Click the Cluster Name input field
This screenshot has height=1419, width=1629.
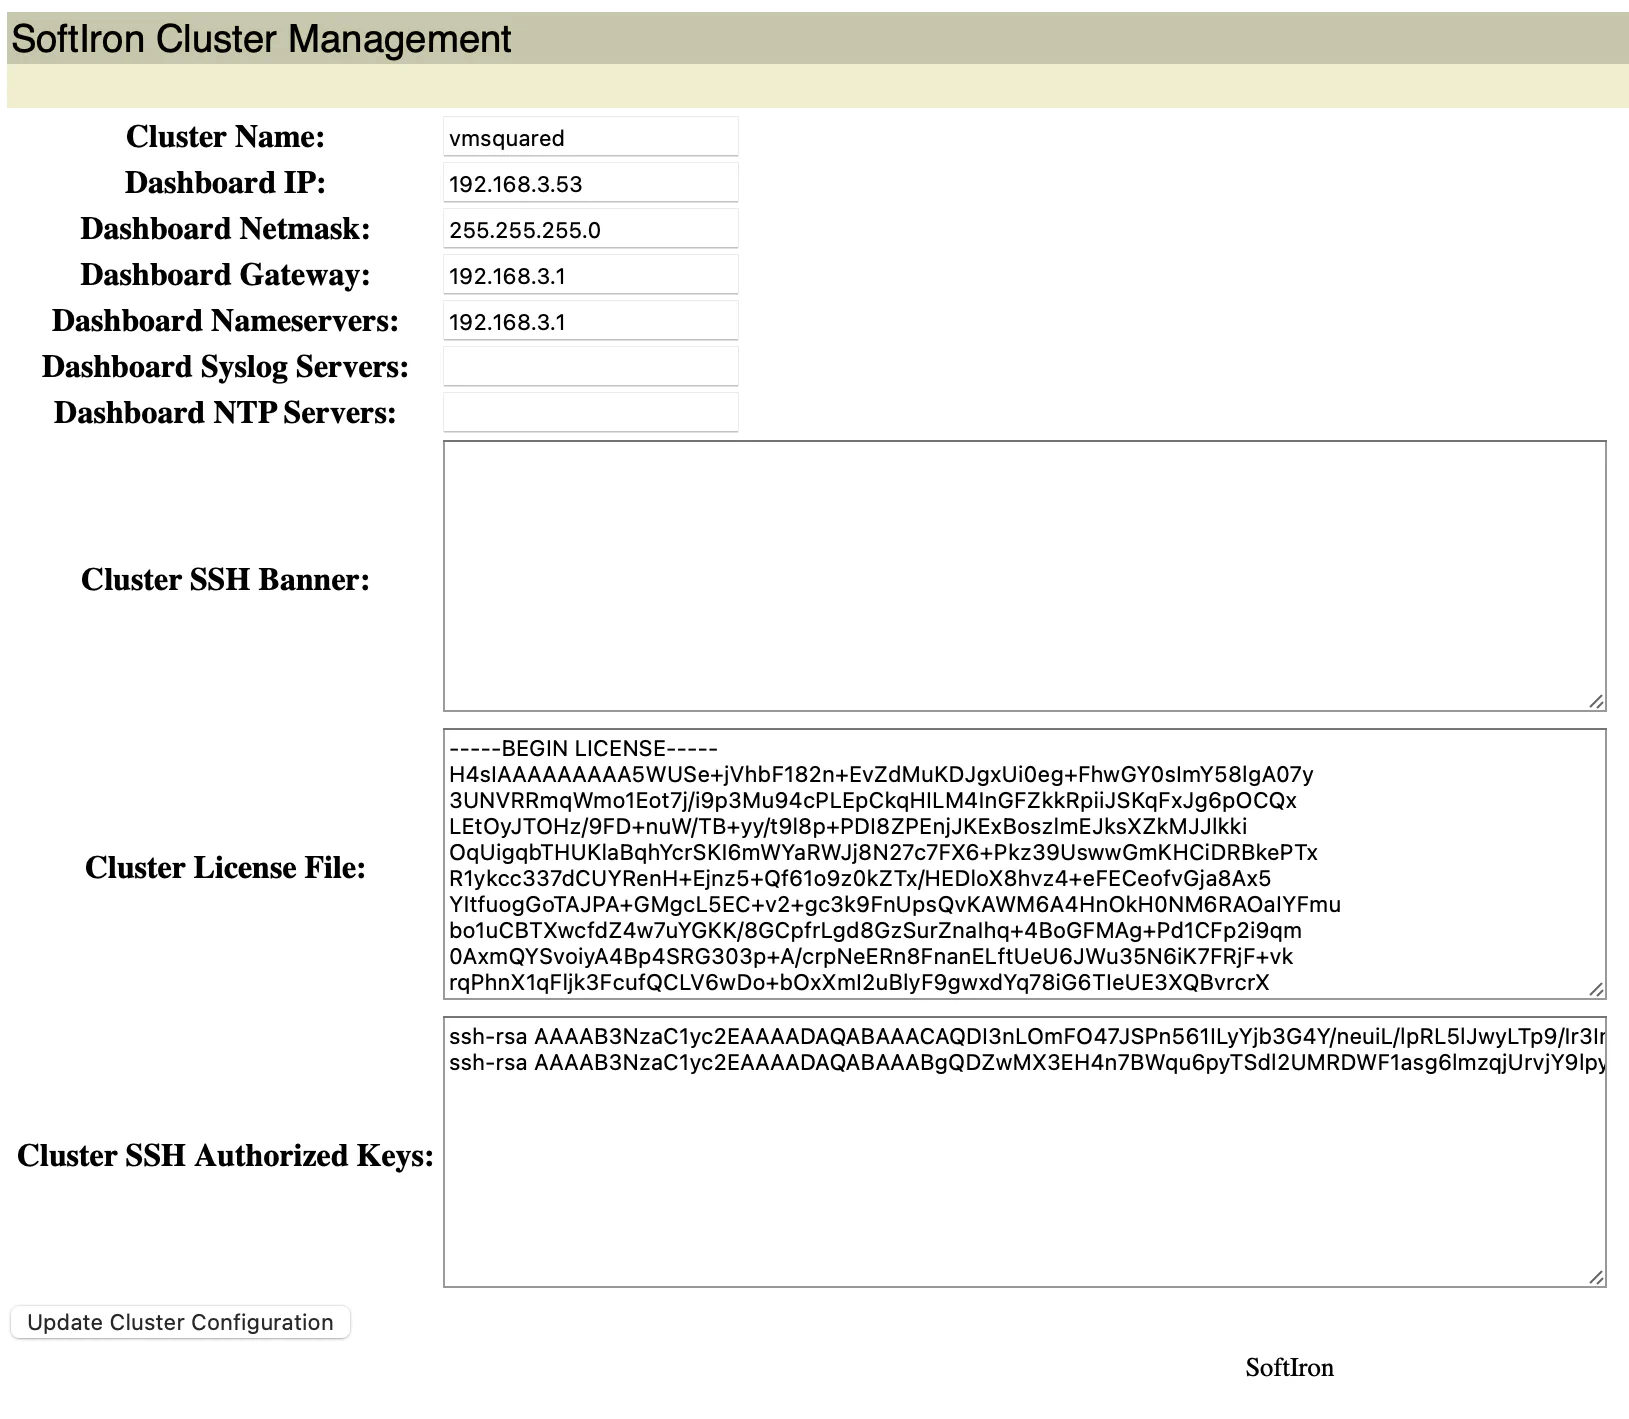(590, 137)
